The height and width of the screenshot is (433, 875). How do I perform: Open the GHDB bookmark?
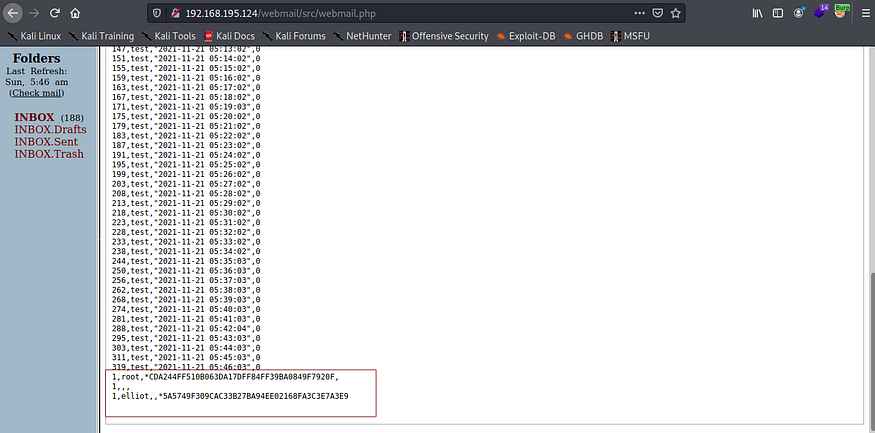coord(583,36)
